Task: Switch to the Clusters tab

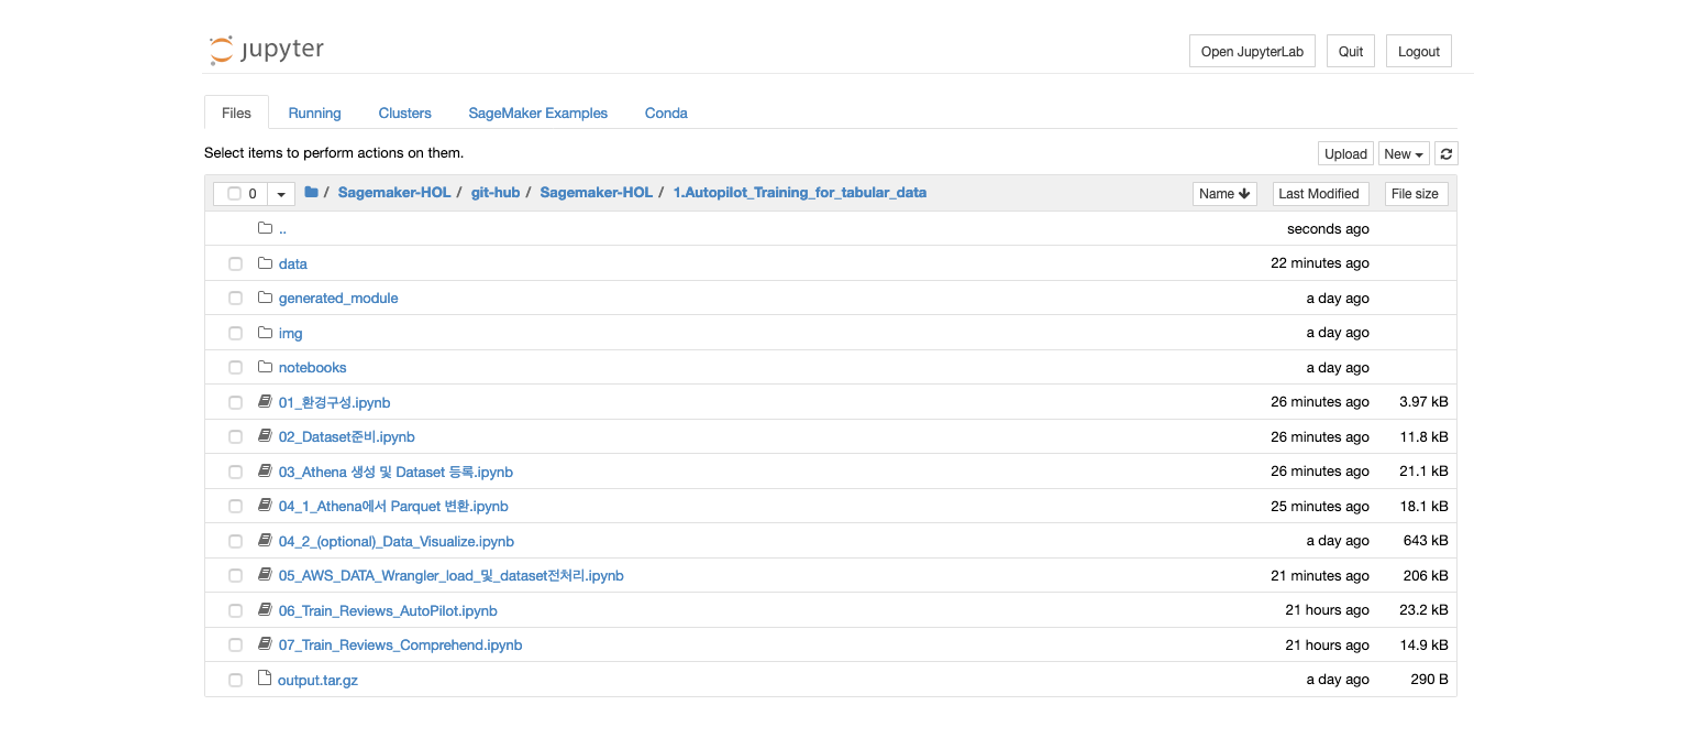Action: coord(405,113)
